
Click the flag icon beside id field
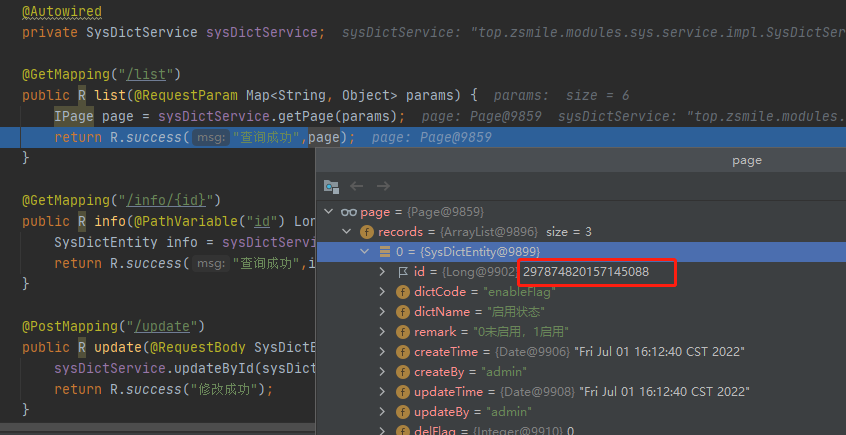point(403,272)
